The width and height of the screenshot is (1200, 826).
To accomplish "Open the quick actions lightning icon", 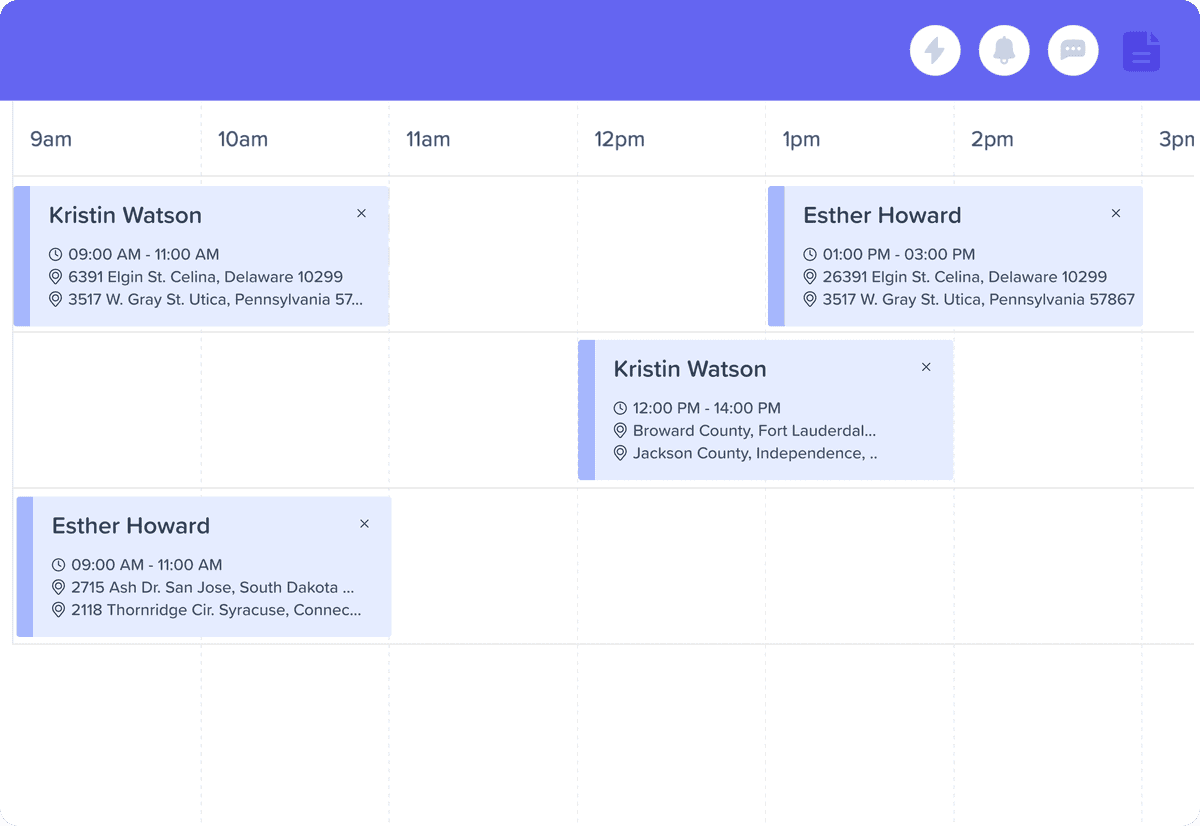I will pos(935,50).
